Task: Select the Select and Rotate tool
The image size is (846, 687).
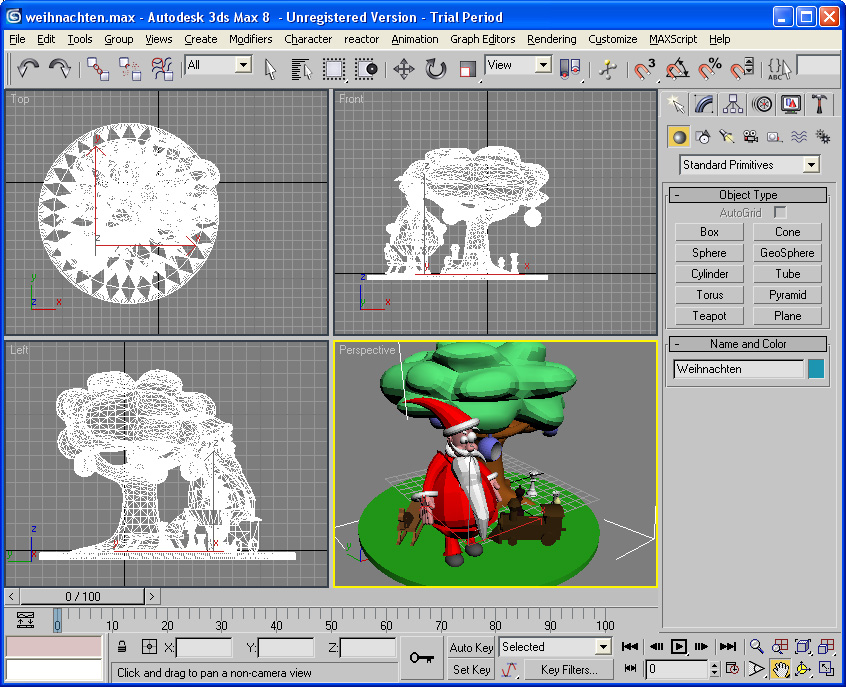Action: pos(435,69)
